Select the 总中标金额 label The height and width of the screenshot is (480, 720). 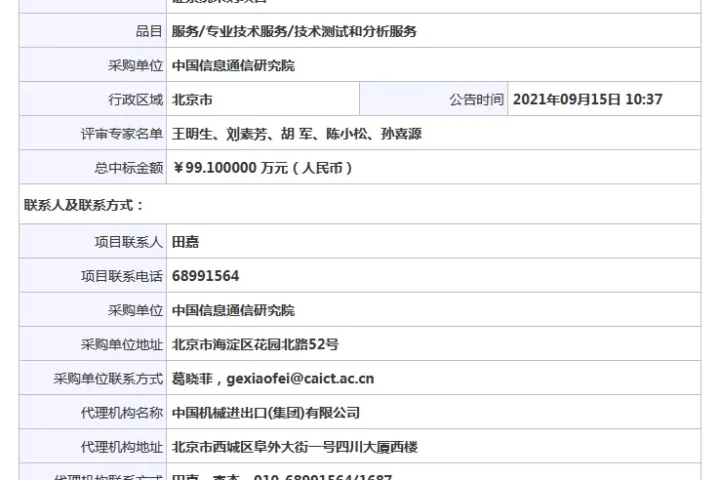pos(129,168)
